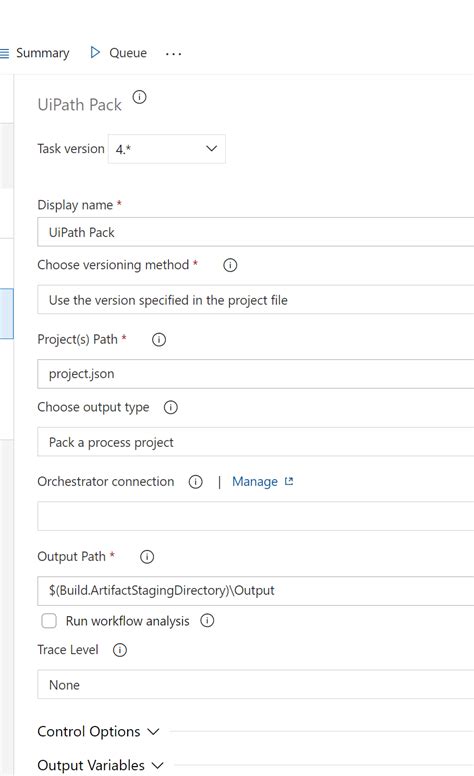Click the info icon beside Choose output type
Viewport: 474px width, 776px height.
(171, 407)
